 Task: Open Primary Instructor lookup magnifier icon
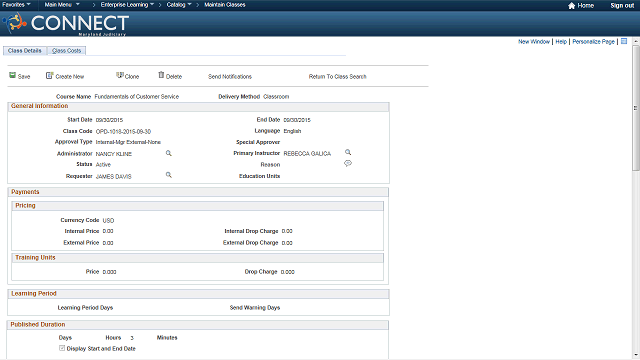(x=348, y=152)
